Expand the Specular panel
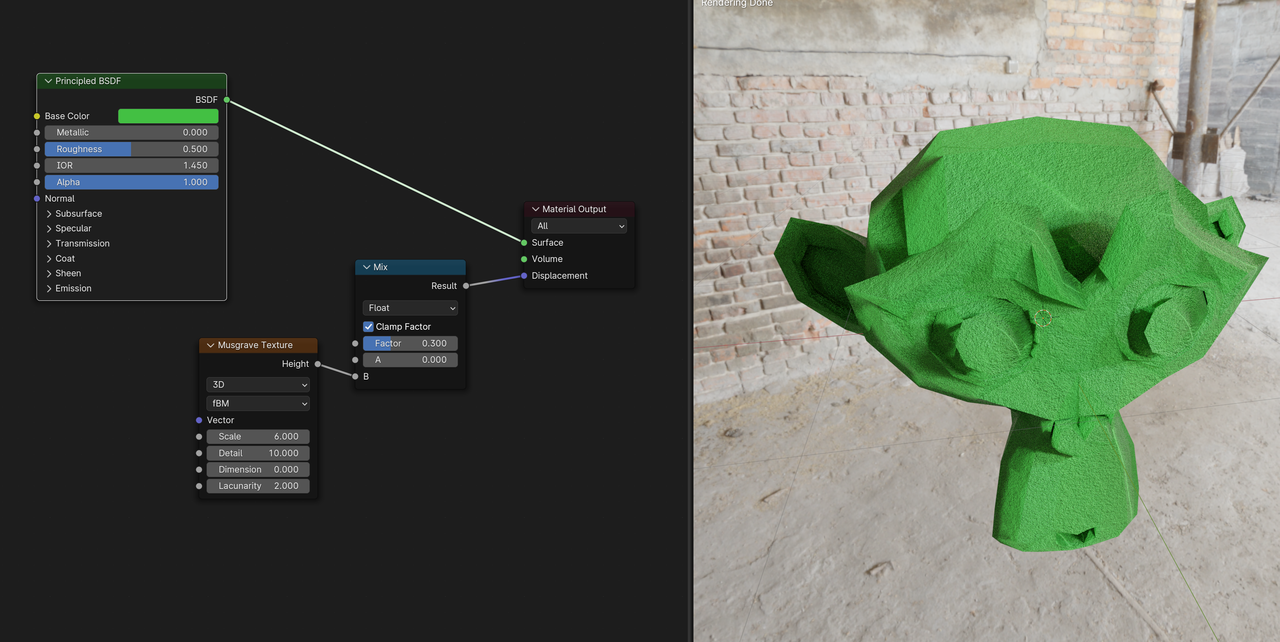This screenshot has width=1280, height=642. (49, 229)
